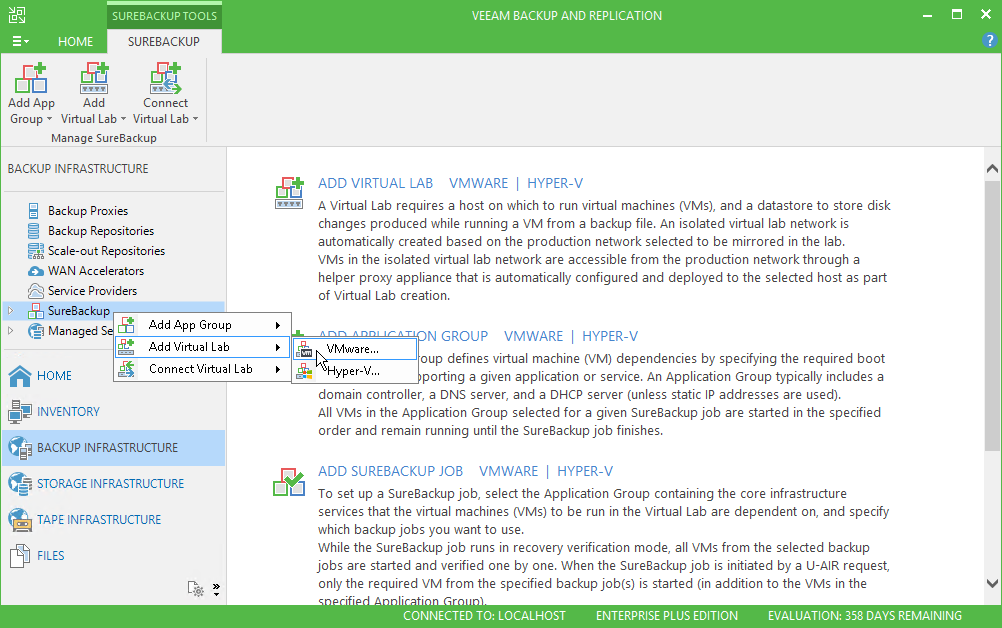
Task: Expand the Managed Servers tree node
Action: 11,331
